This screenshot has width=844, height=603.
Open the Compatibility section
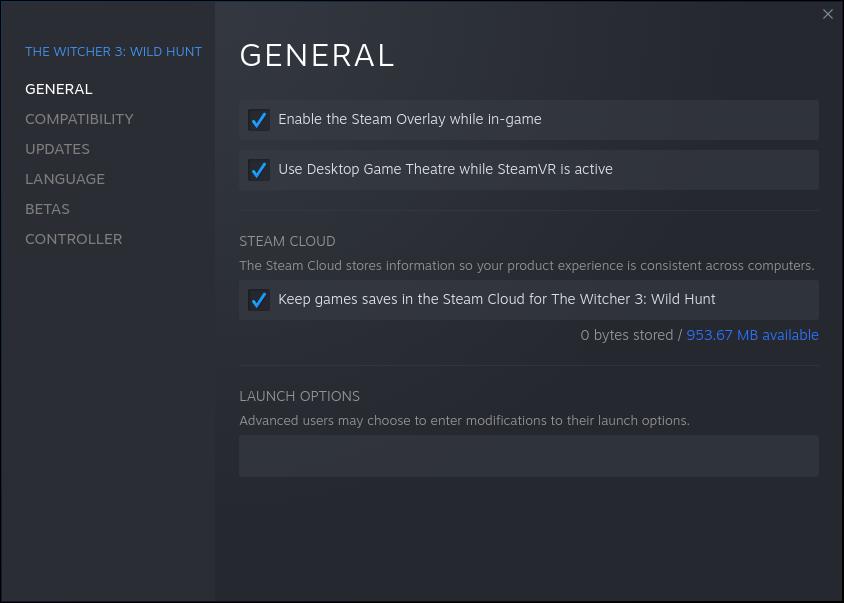79,119
